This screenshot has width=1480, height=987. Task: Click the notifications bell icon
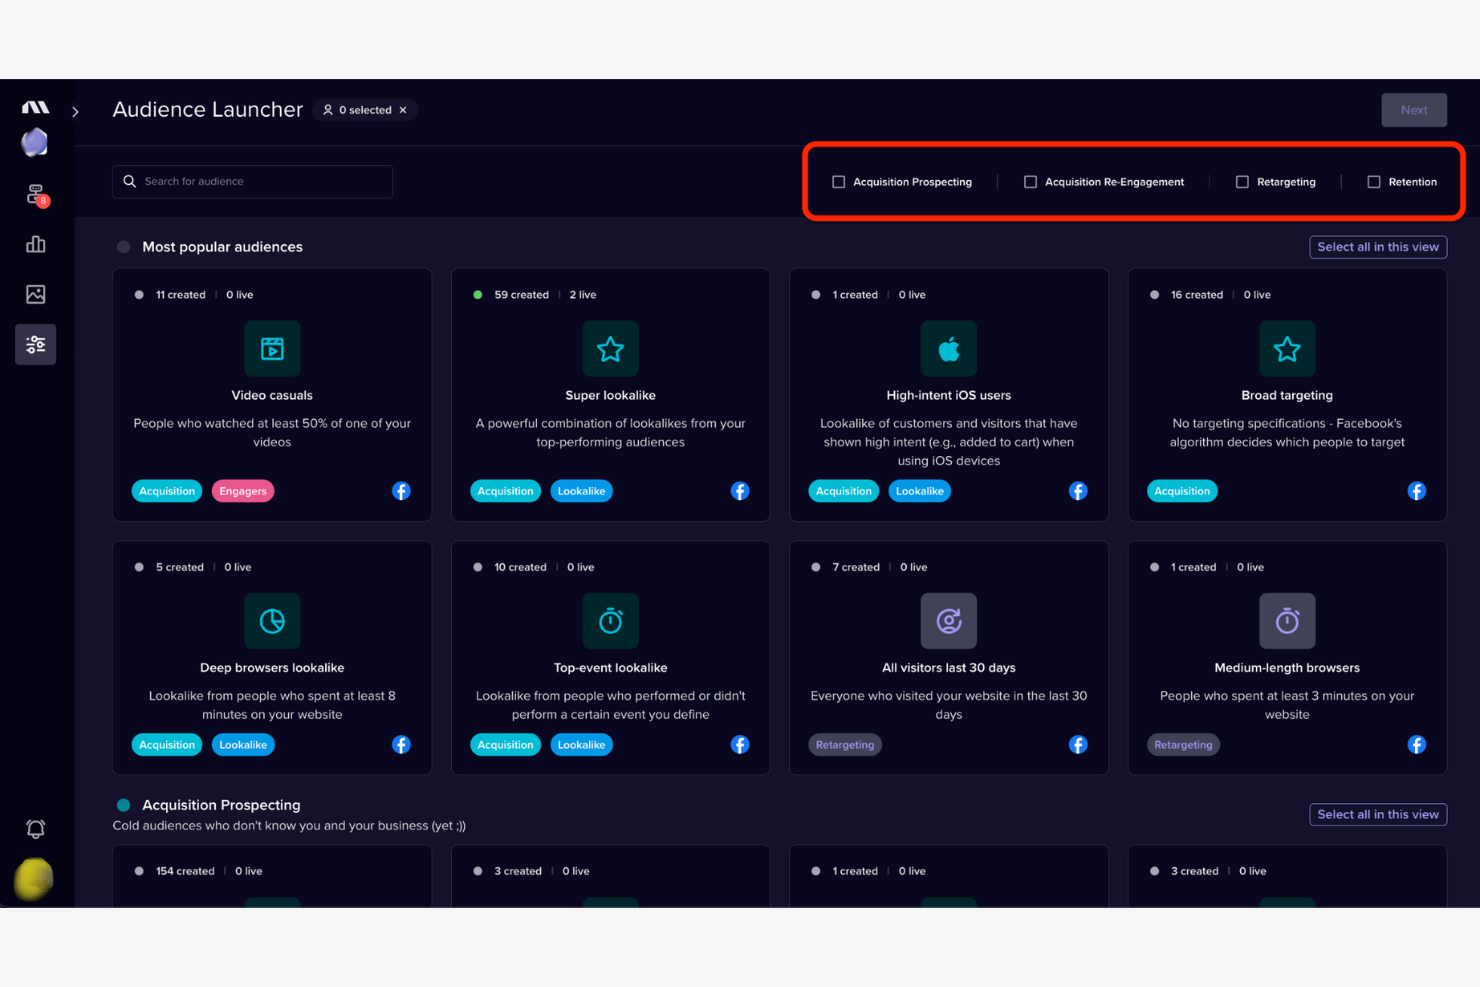tap(35, 828)
